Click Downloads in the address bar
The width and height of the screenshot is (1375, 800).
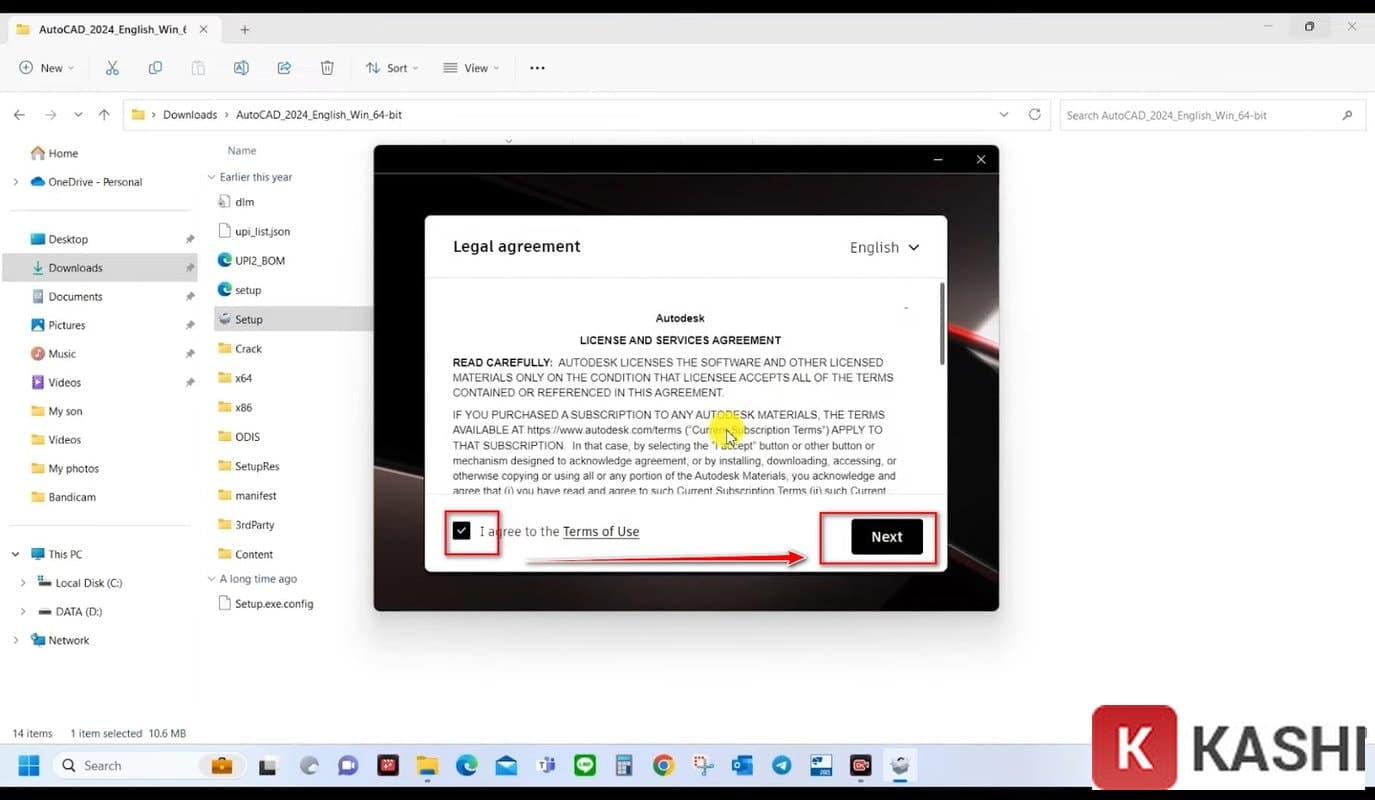(x=190, y=115)
